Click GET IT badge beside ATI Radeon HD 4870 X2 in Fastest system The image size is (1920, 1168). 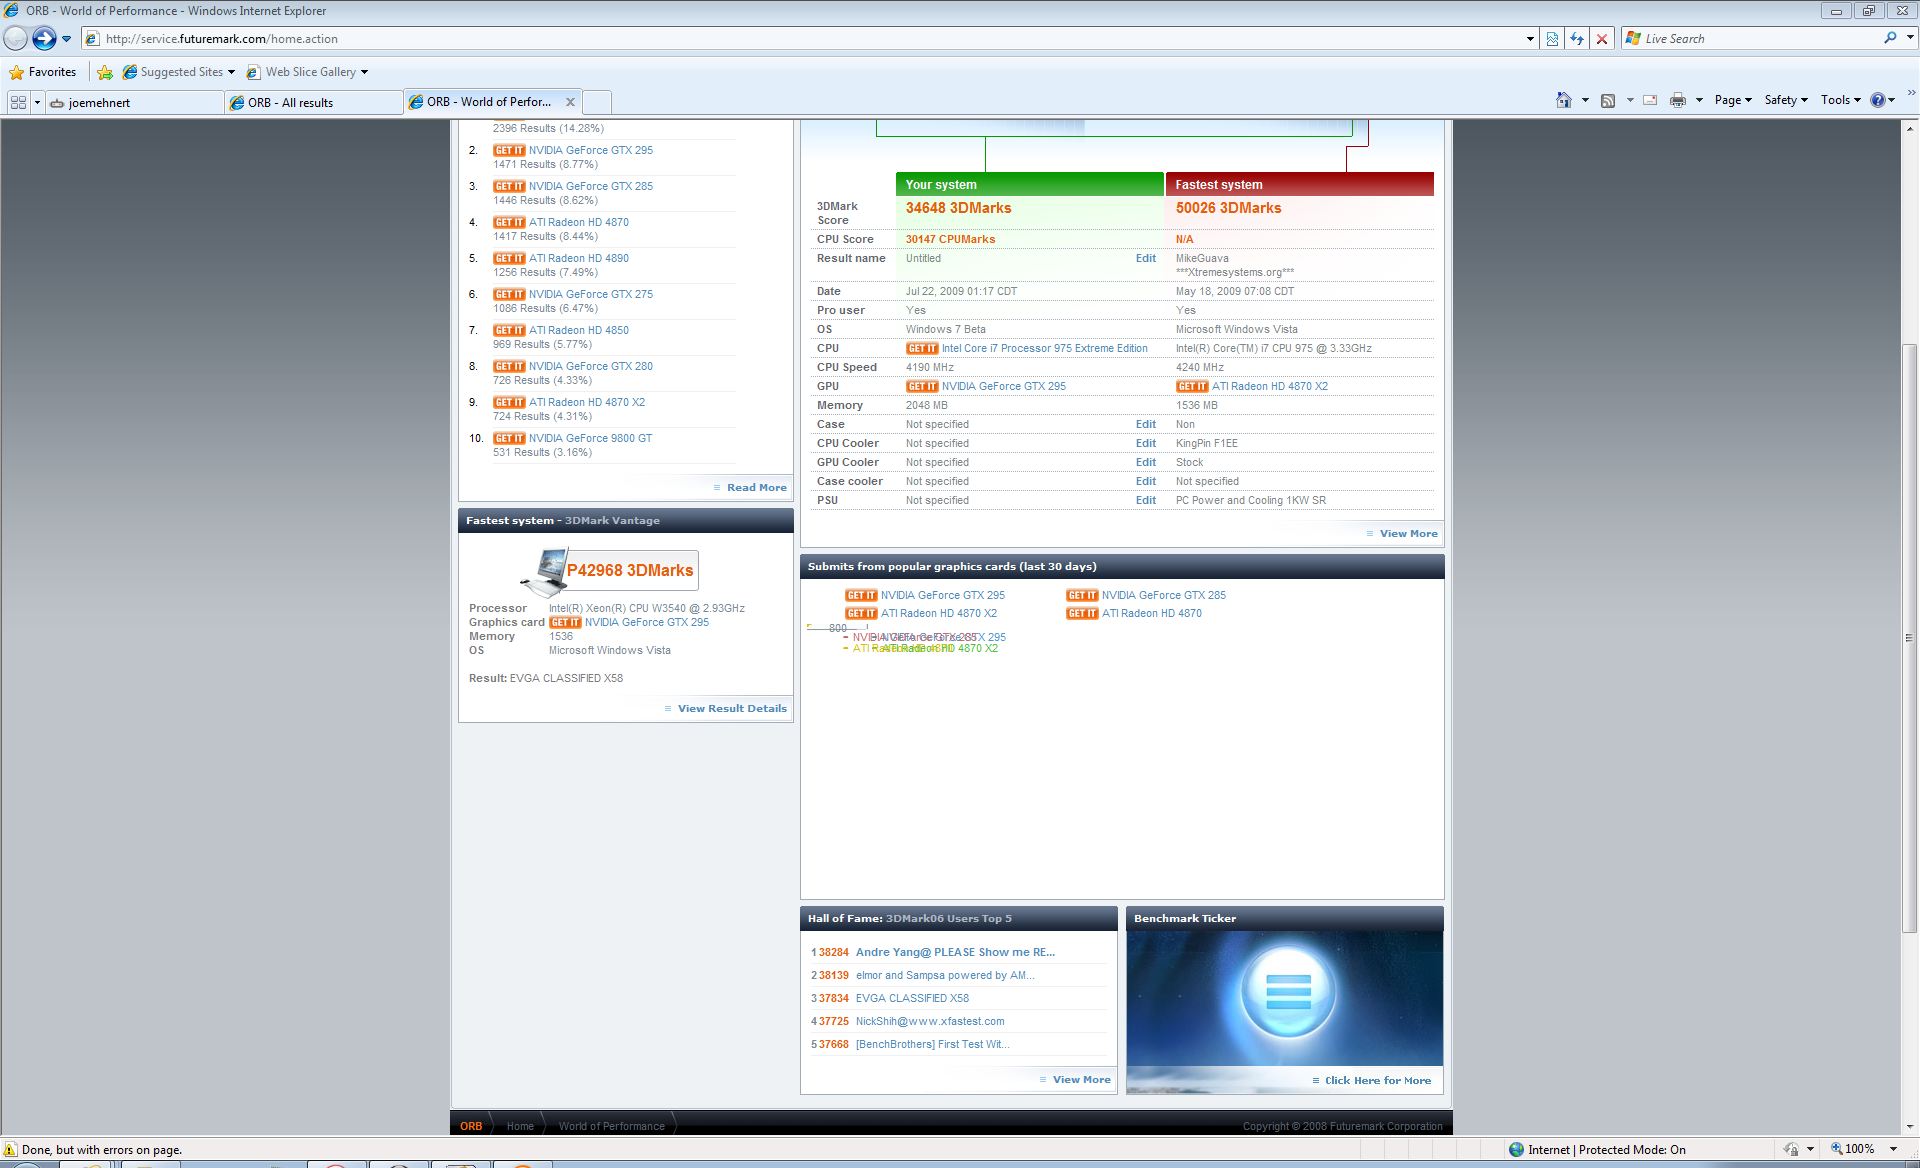click(x=1192, y=386)
